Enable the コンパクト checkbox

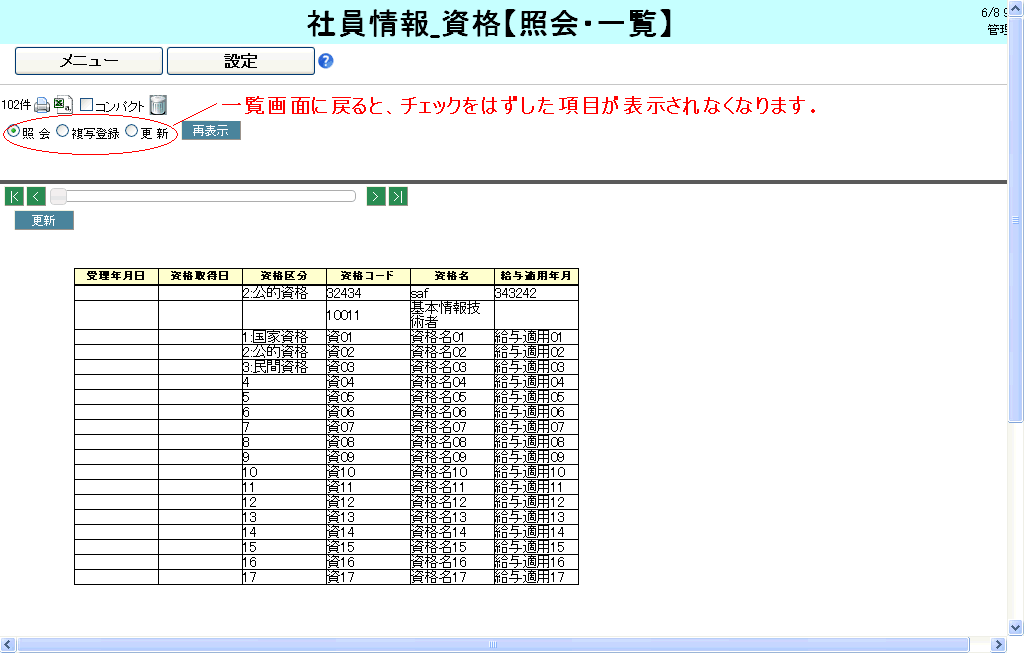(86, 105)
